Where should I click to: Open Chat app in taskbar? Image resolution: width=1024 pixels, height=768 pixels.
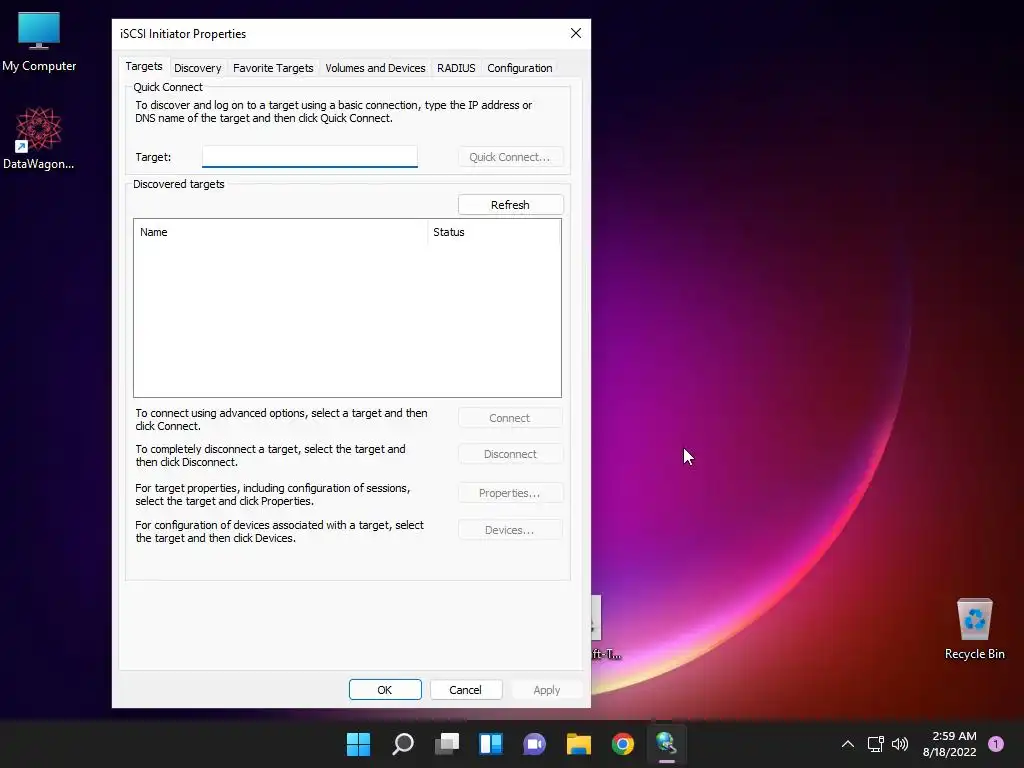point(534,744)
